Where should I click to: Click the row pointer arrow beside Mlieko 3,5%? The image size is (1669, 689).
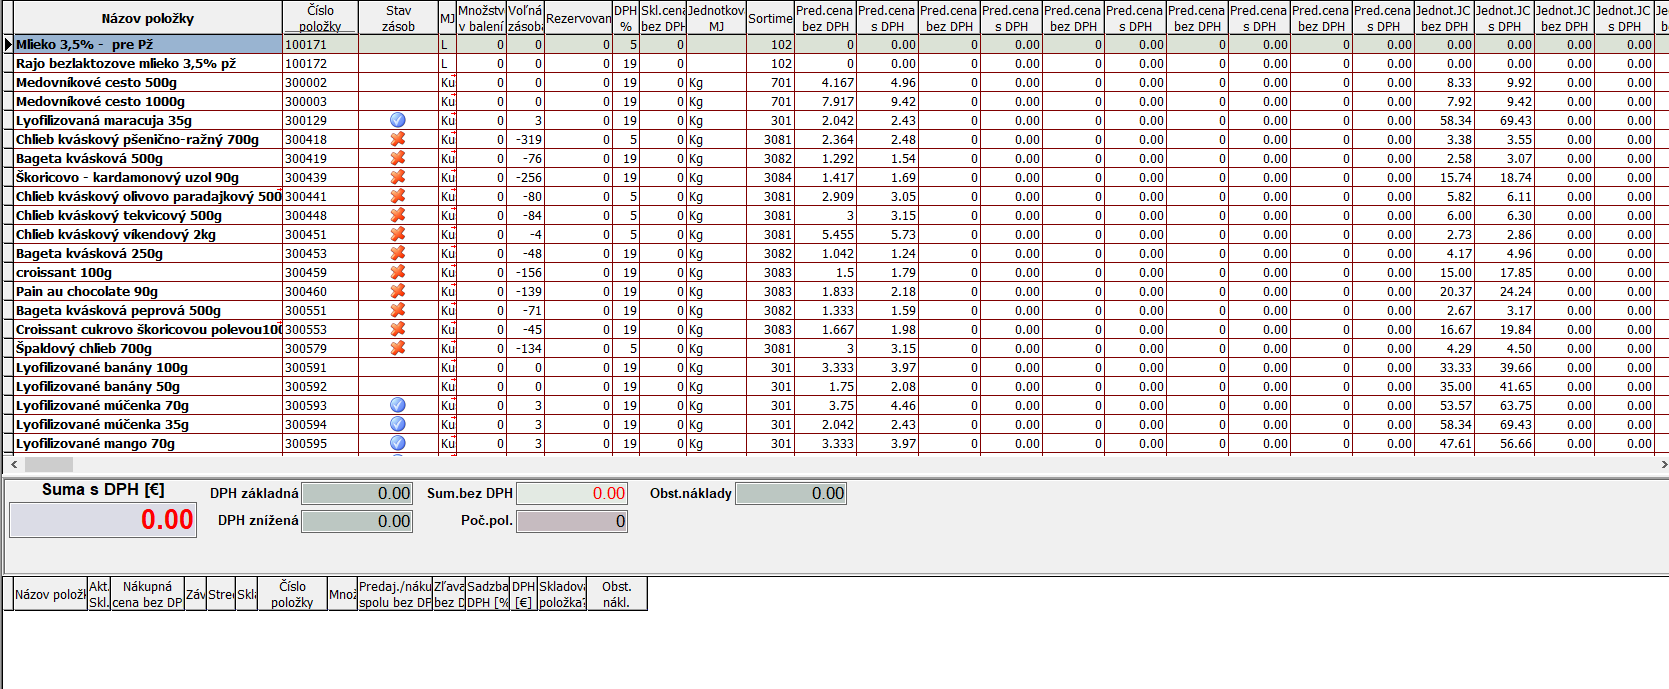click(8, 44)
